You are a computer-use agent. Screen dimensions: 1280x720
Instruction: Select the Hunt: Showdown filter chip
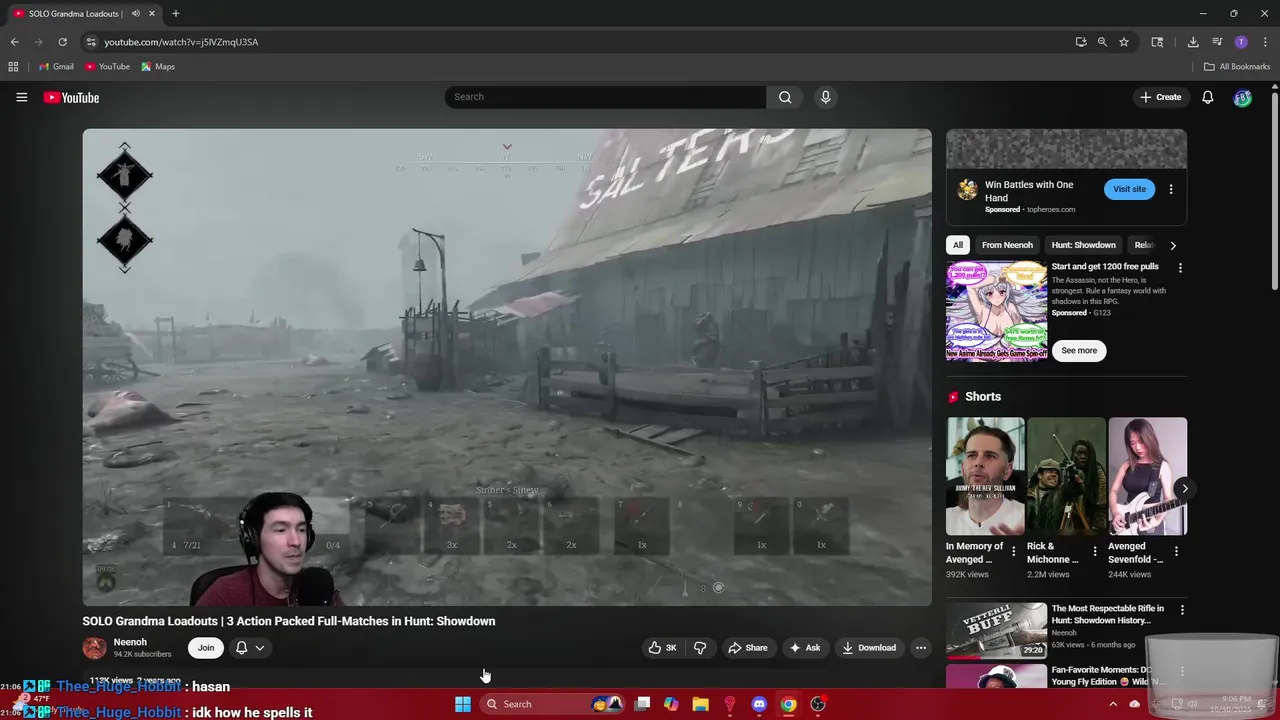pos(1083,245)
